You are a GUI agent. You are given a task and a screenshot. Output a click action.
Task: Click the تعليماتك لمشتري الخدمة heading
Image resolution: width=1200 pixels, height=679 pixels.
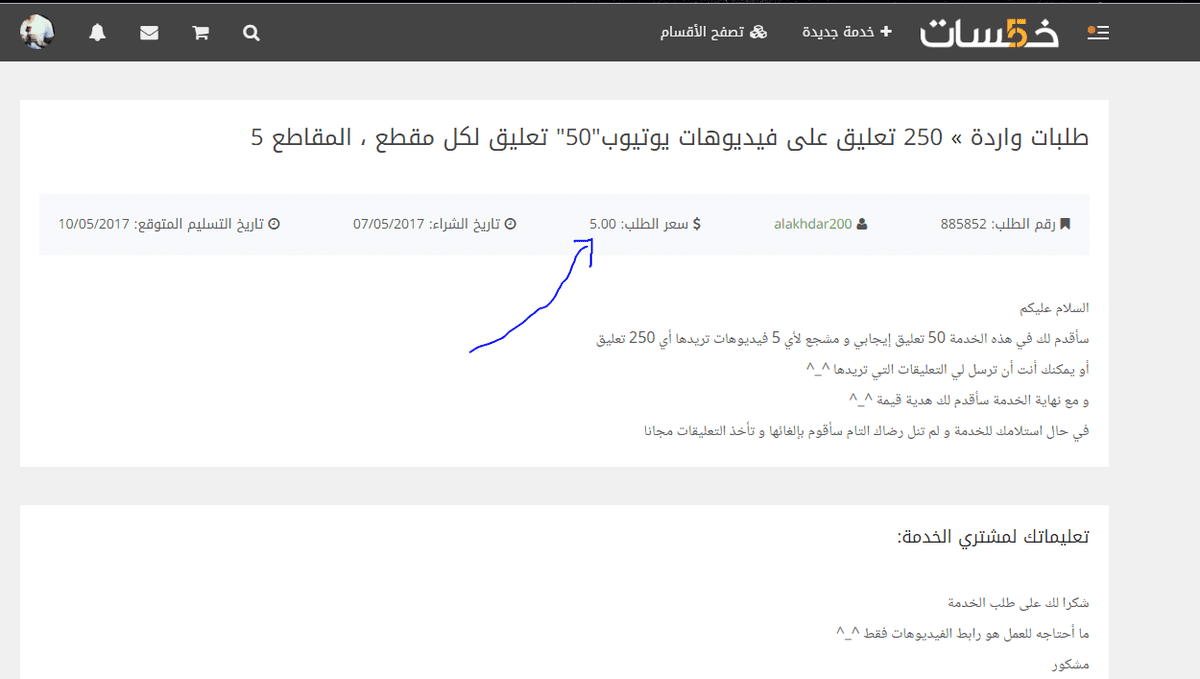(992, 537)
